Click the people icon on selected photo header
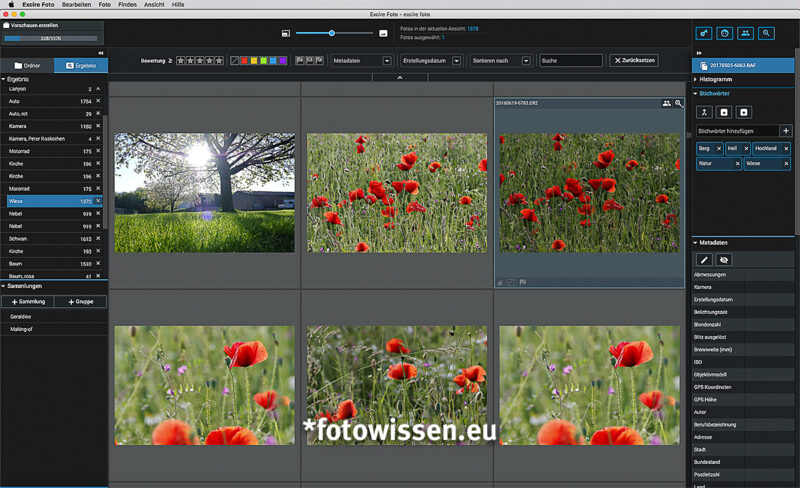 [666, 103]
